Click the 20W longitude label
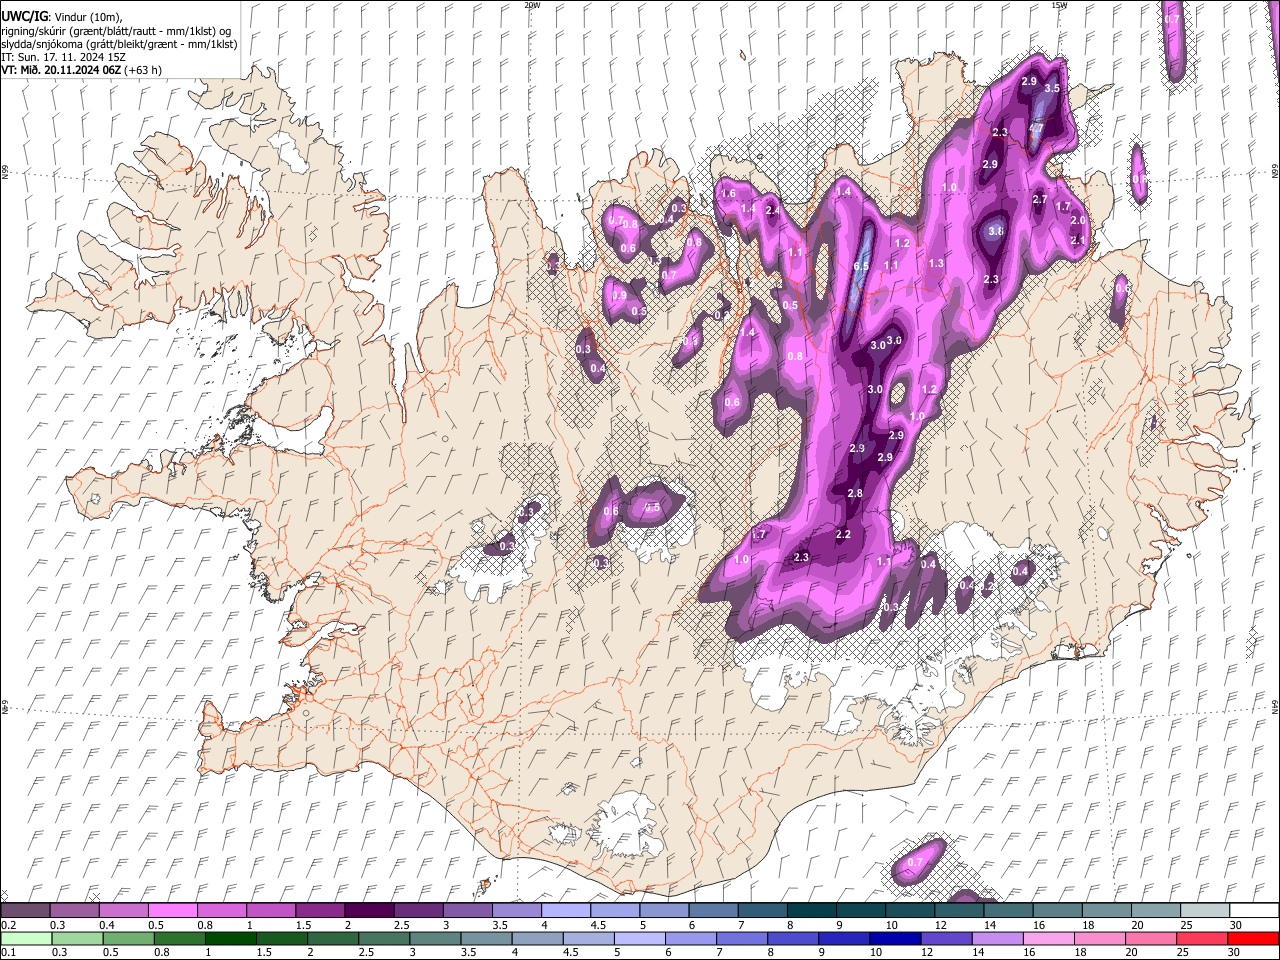 click(532, 5)
